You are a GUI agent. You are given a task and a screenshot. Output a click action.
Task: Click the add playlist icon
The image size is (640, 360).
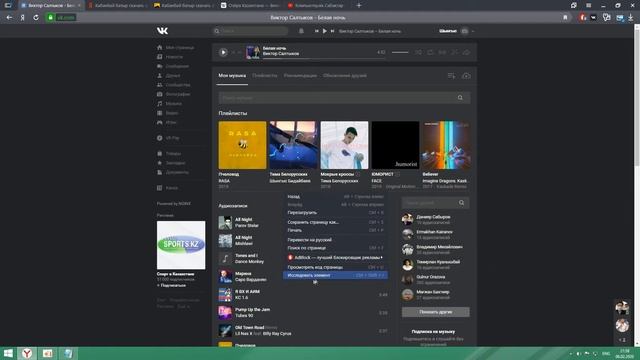click(x=451, y=76)
